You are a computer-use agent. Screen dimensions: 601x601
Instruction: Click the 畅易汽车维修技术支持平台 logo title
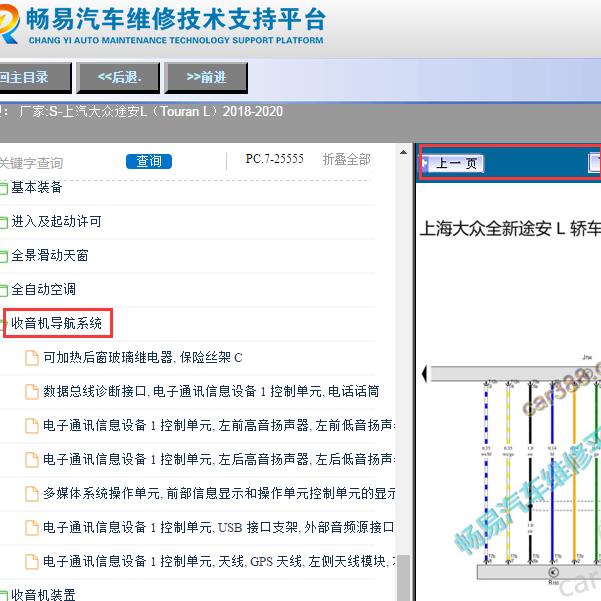point(176,19)
